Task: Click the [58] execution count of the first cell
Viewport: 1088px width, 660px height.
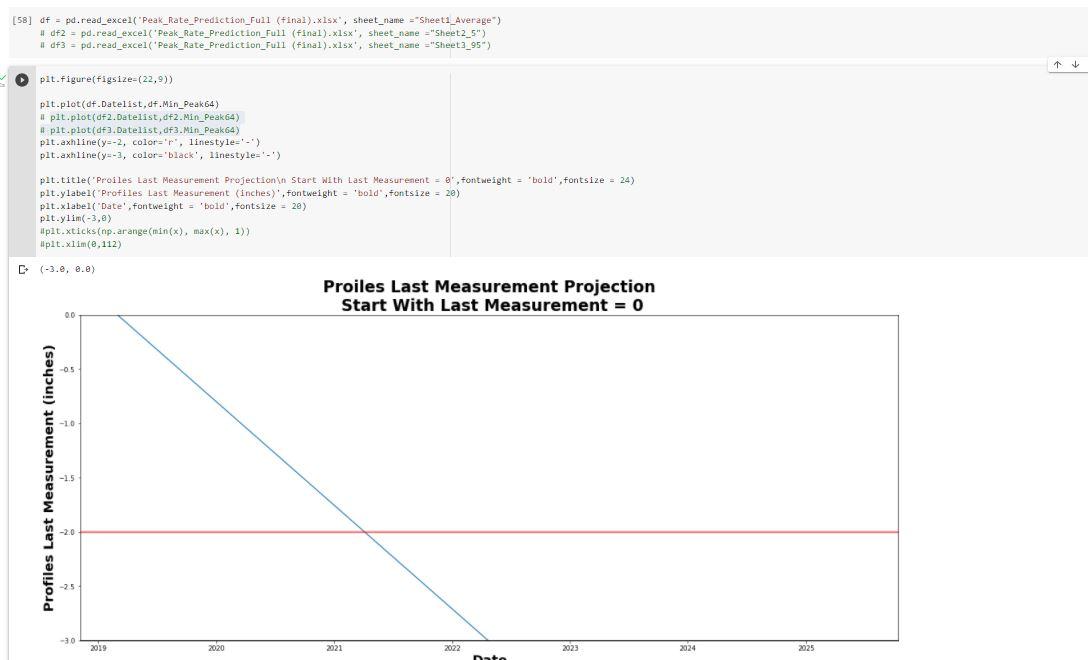Action: pos(22,20)
